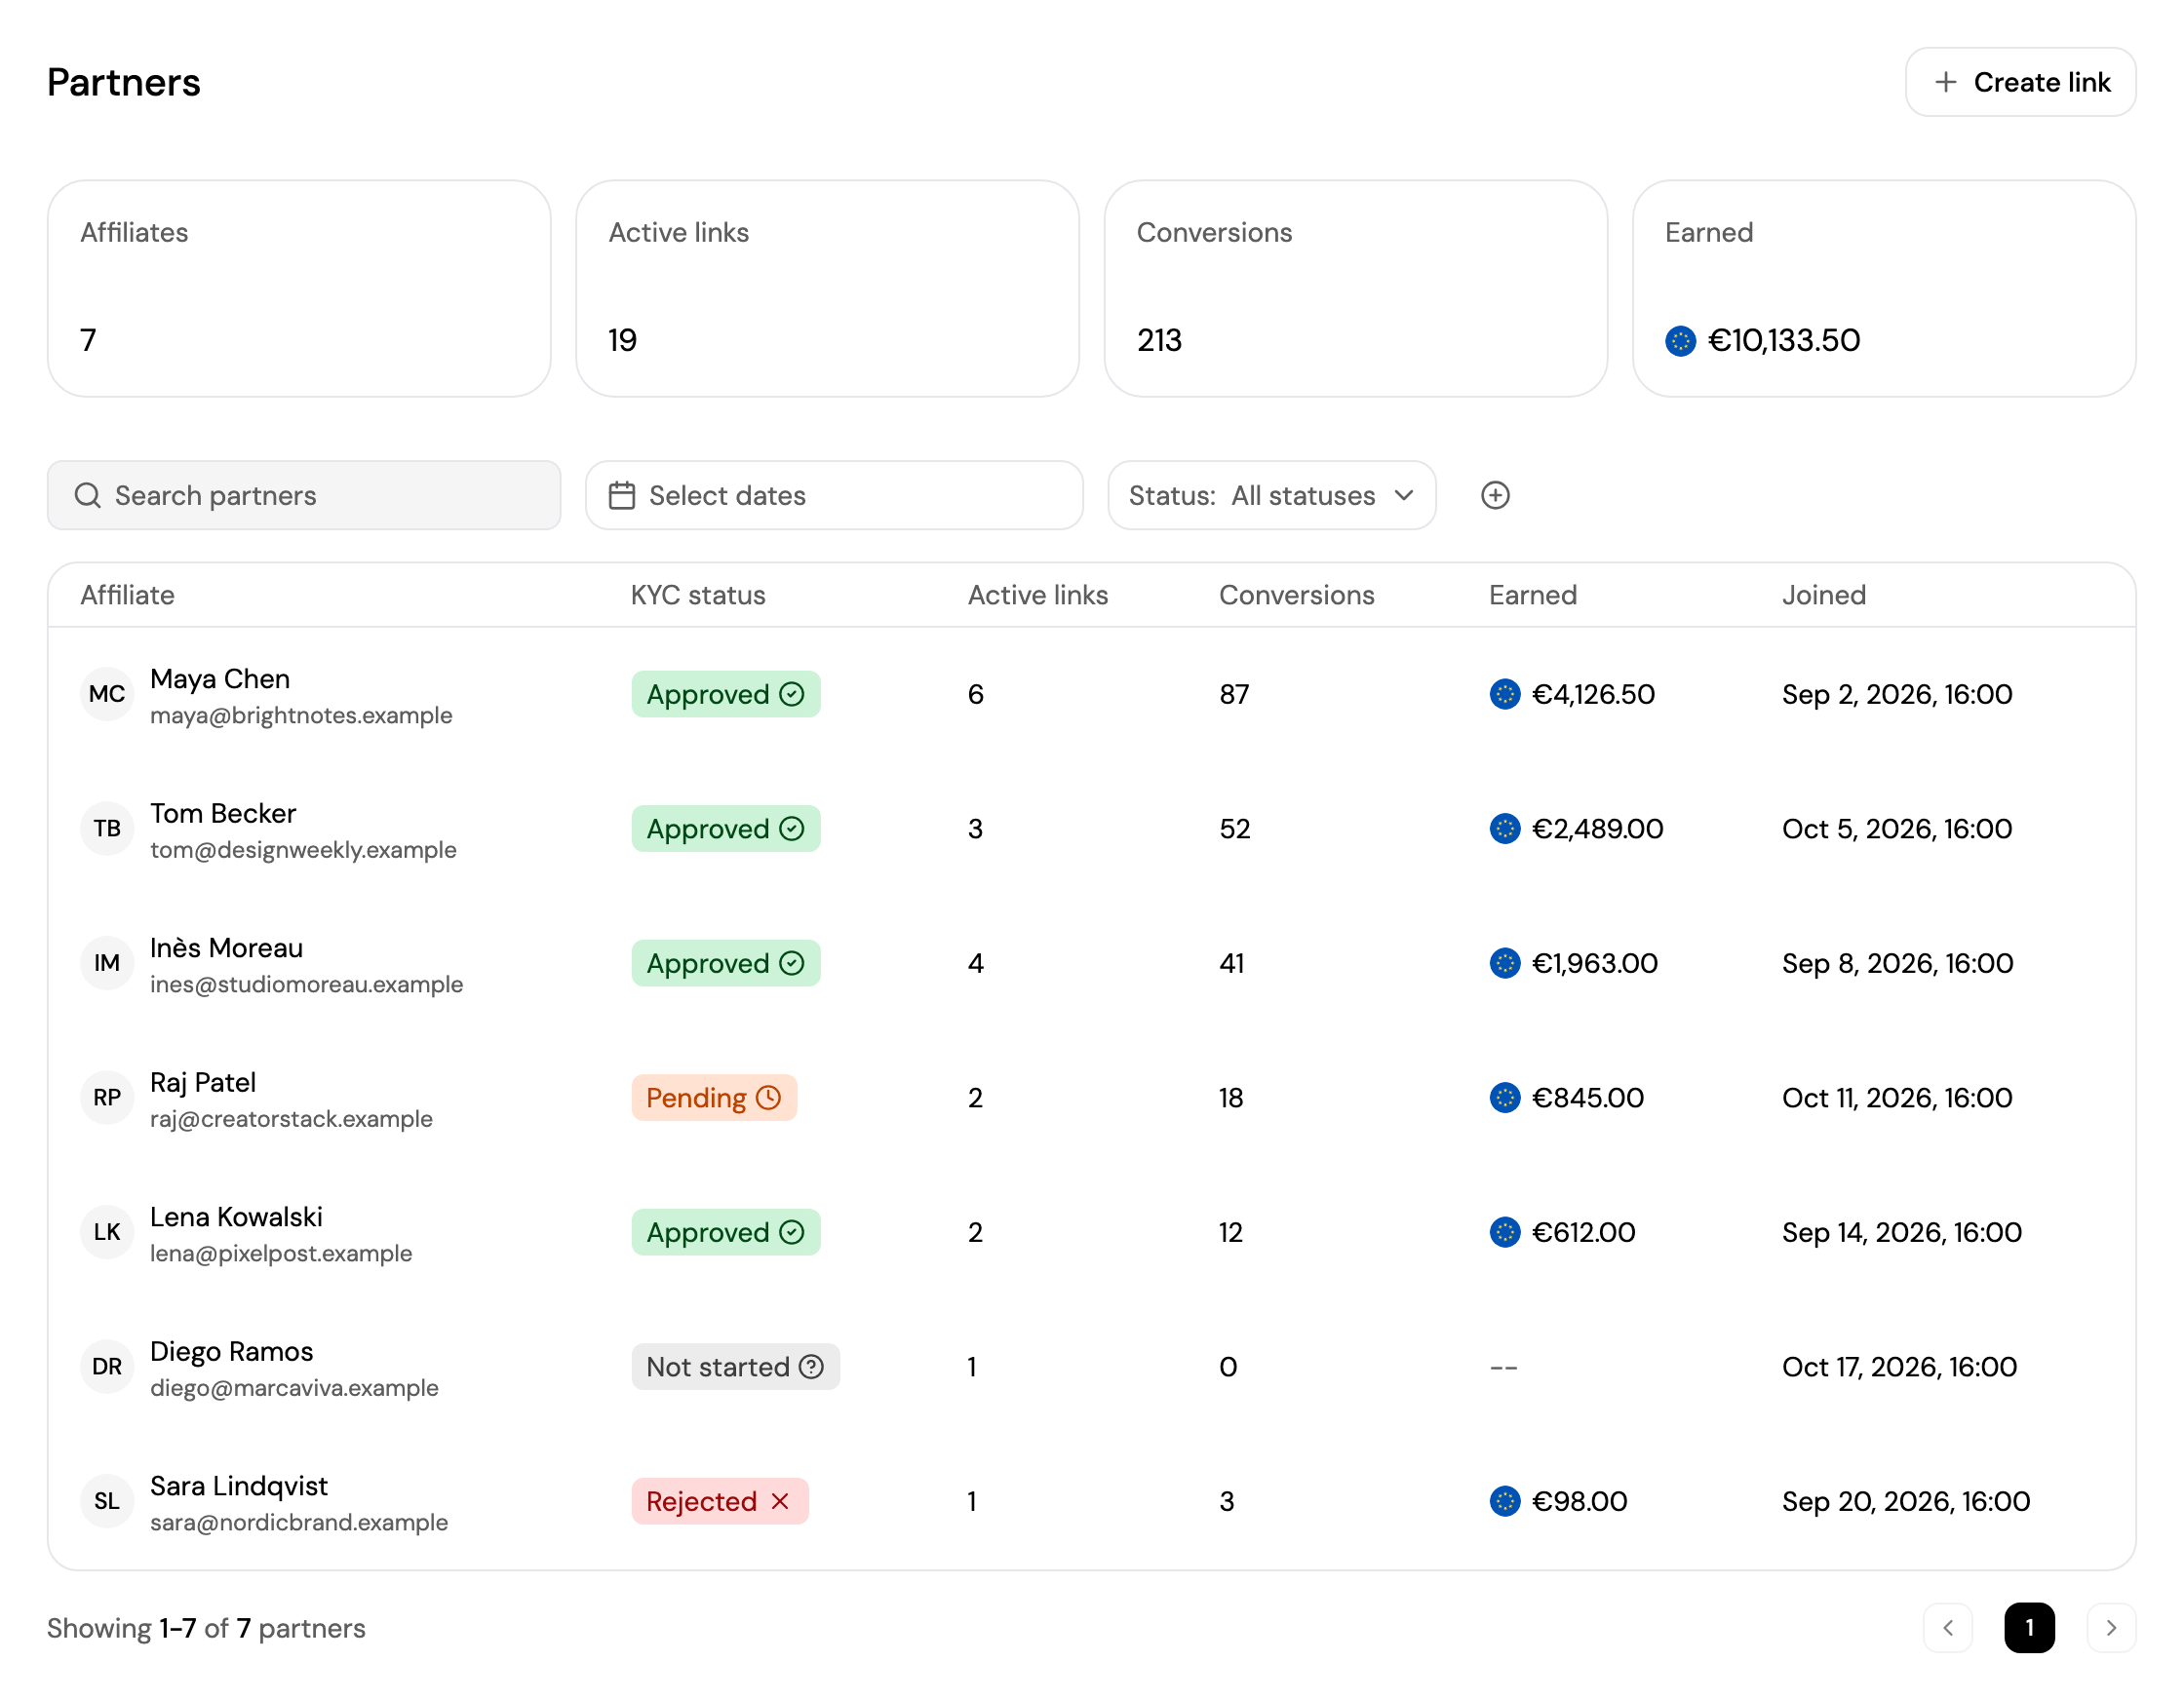The height and width of the screenshot is (1700, 2184).
Task: Click the add filter plus-circle icon
Action: (1495, 495)
